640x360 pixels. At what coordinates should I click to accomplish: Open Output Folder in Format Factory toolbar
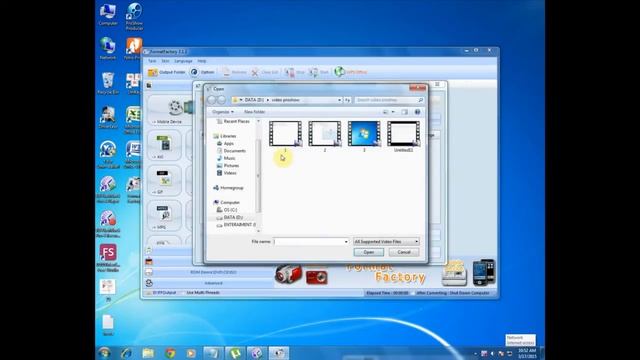click(x=167, y=72)
